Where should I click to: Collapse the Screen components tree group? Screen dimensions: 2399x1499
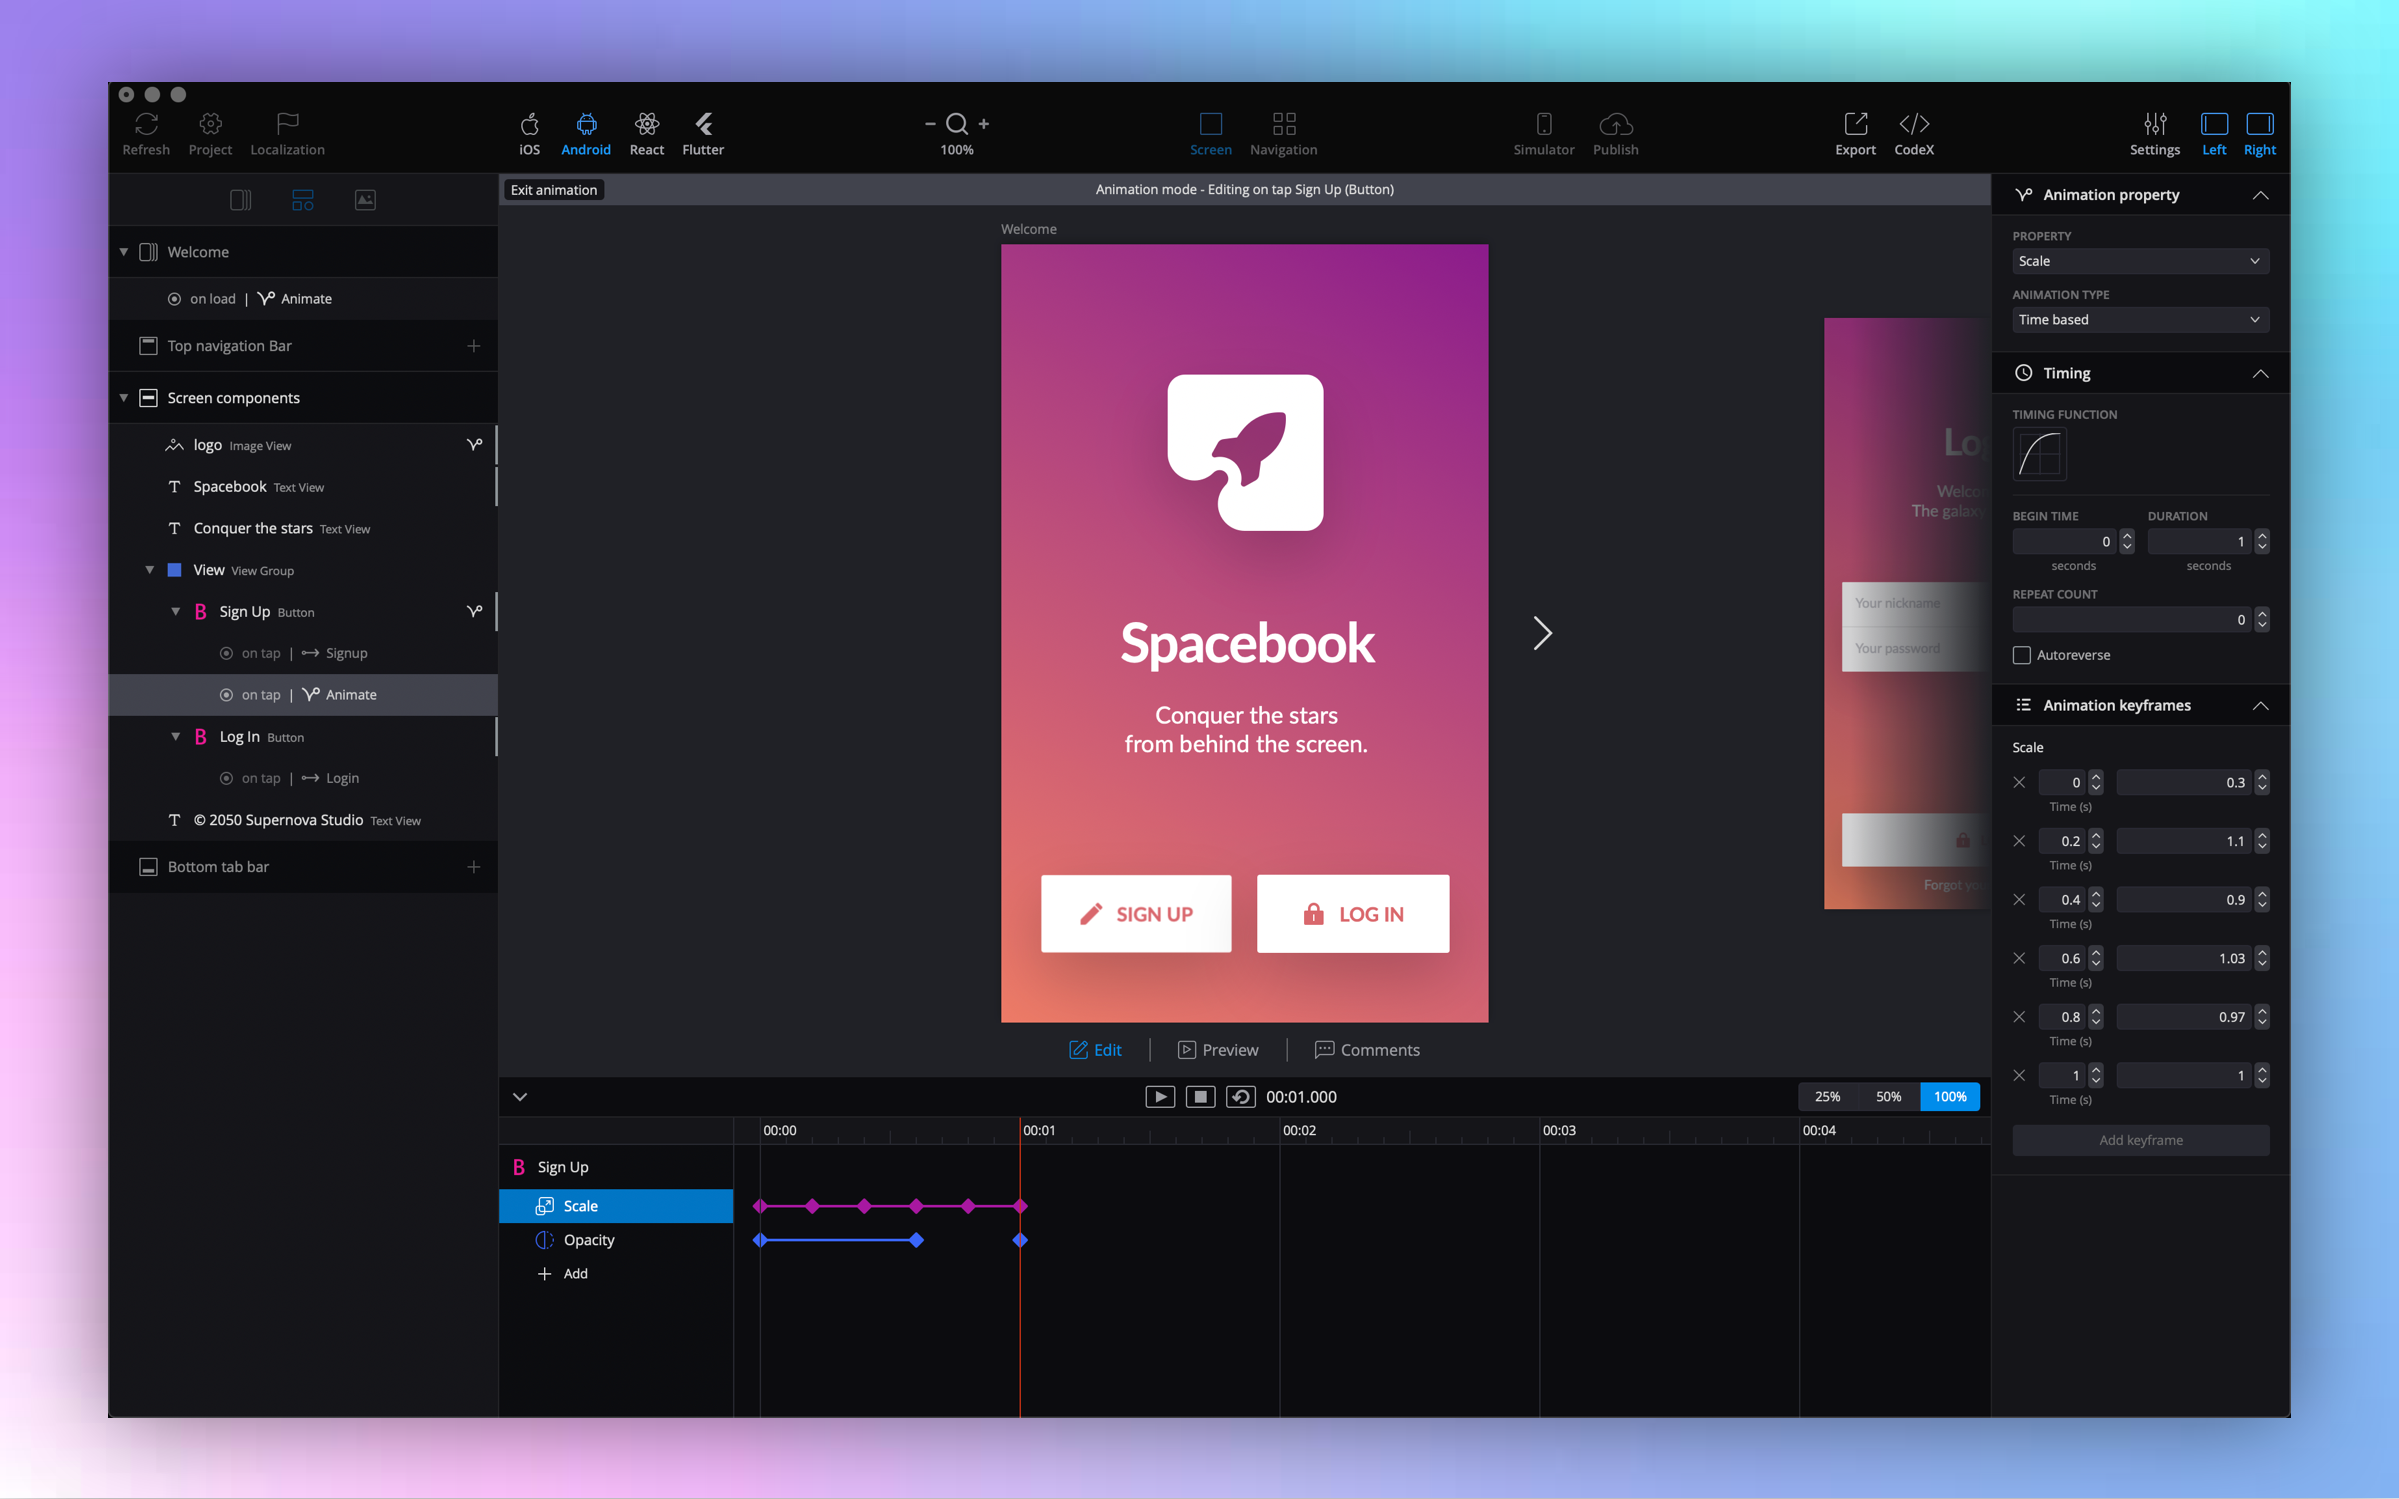click(x=124, y=398)
